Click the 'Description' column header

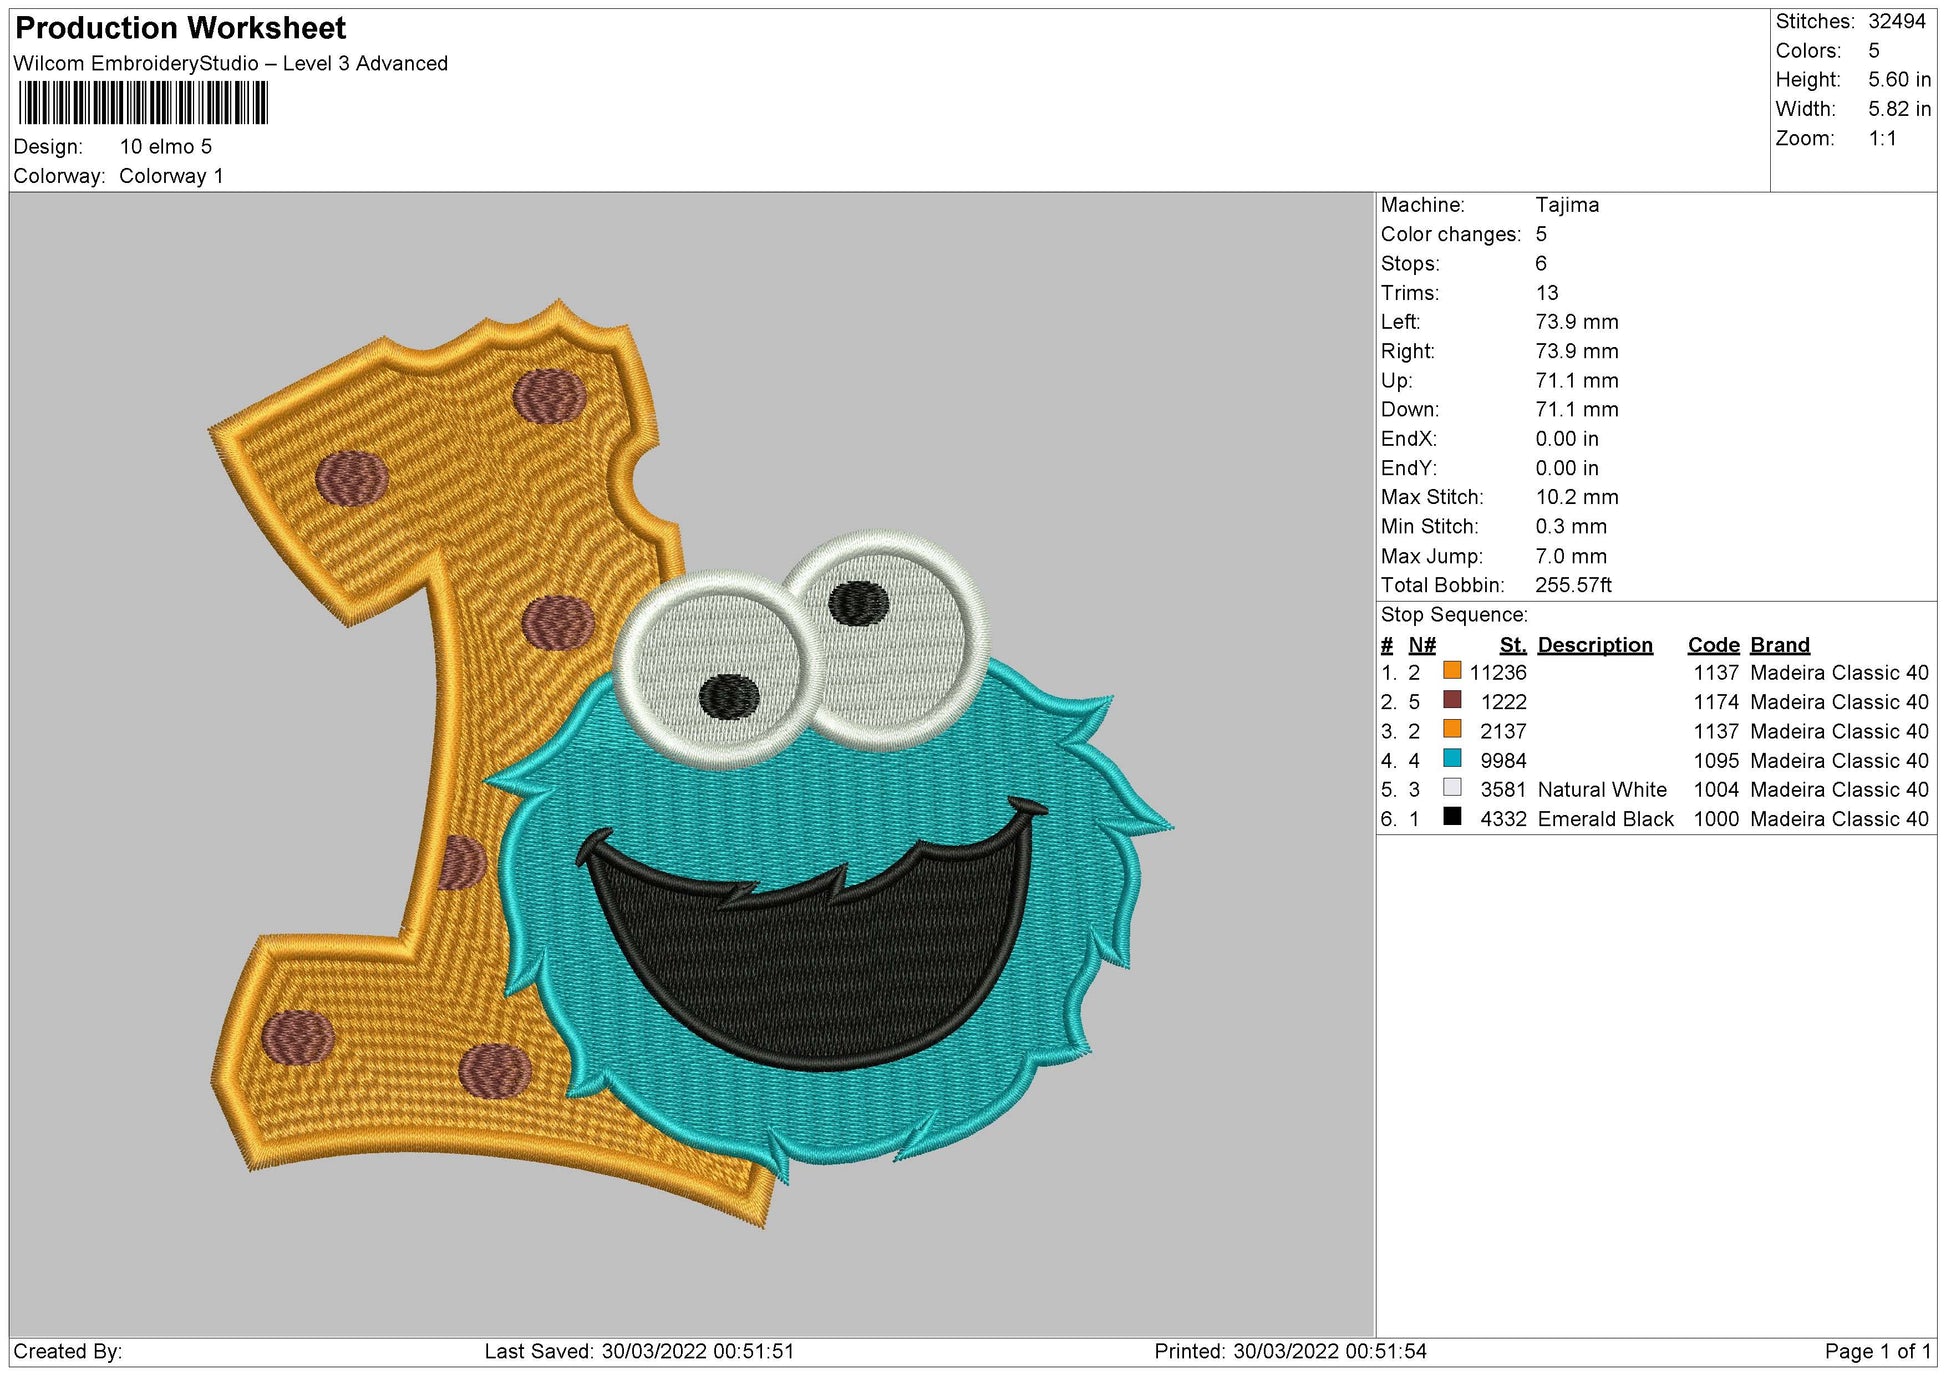pos(1595,645)
